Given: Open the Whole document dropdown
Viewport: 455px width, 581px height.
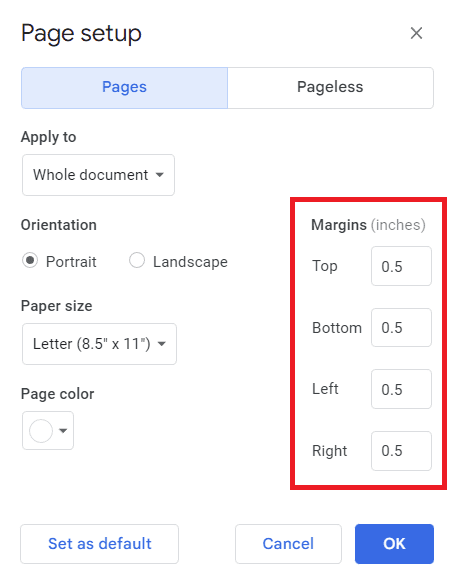Looking at the screenshot, I should tap(98, 175).
